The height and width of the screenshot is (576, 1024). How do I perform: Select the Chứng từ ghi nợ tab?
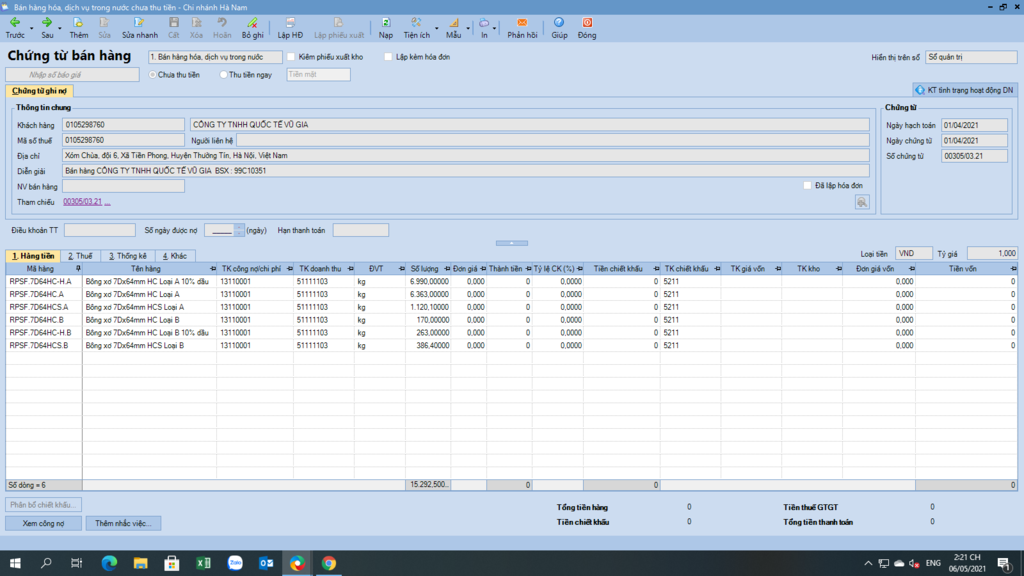(39, 91)
